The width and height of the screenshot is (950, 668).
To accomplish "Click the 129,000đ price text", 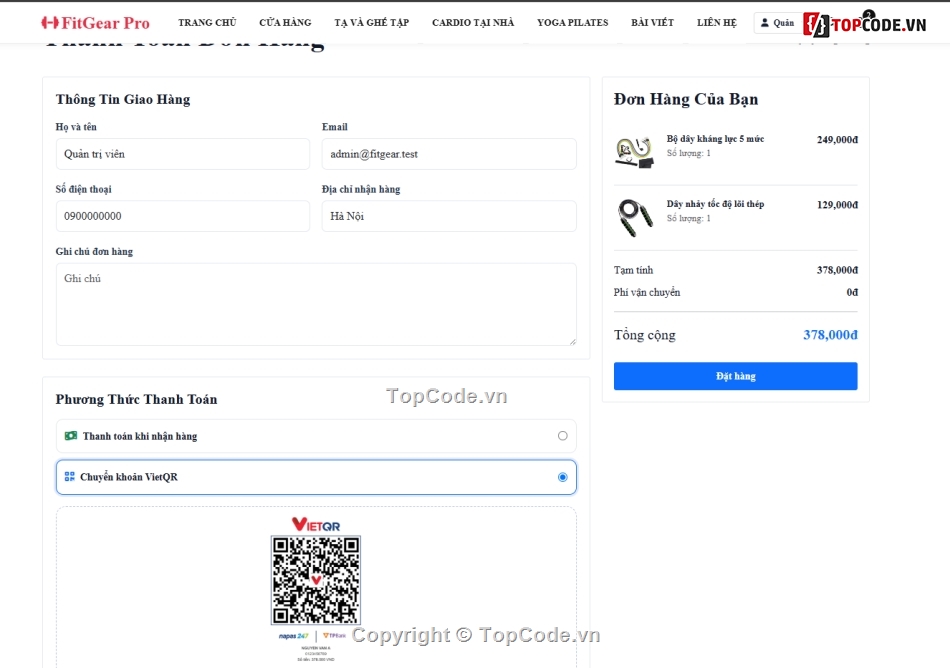I will click(837, 205).
